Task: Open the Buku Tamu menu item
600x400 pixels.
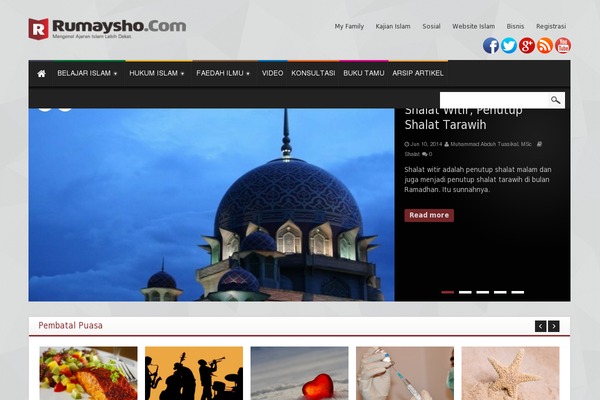Action: tap(364, 73)
